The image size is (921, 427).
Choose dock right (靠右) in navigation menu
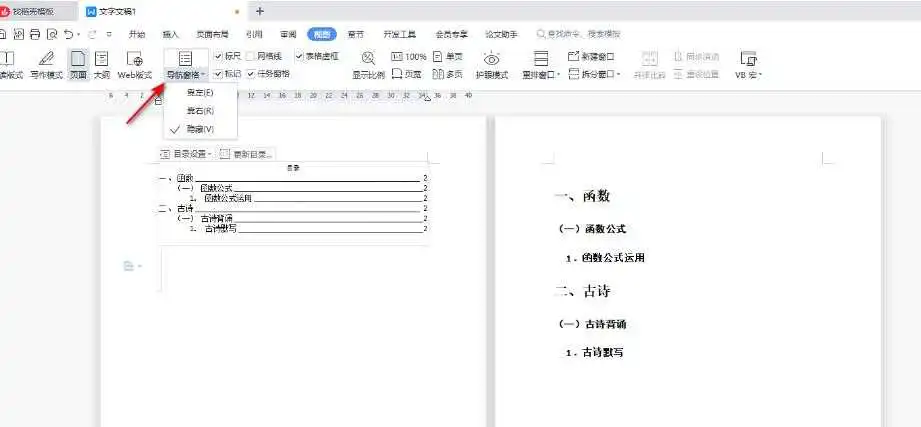point(200,110)
